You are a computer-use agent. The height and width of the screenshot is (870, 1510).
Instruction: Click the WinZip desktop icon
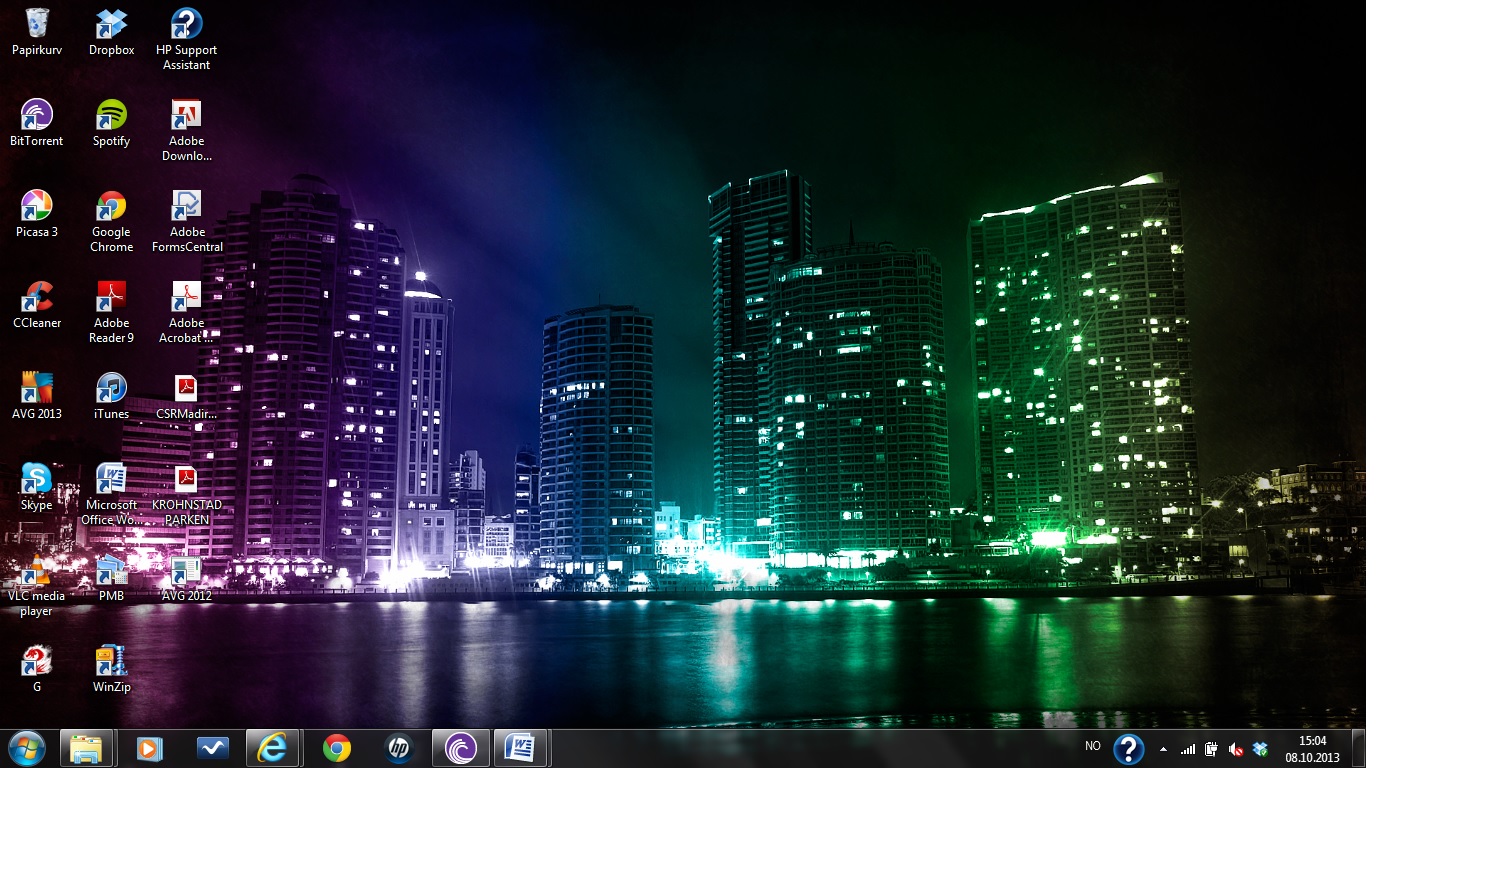click(111, 669)
